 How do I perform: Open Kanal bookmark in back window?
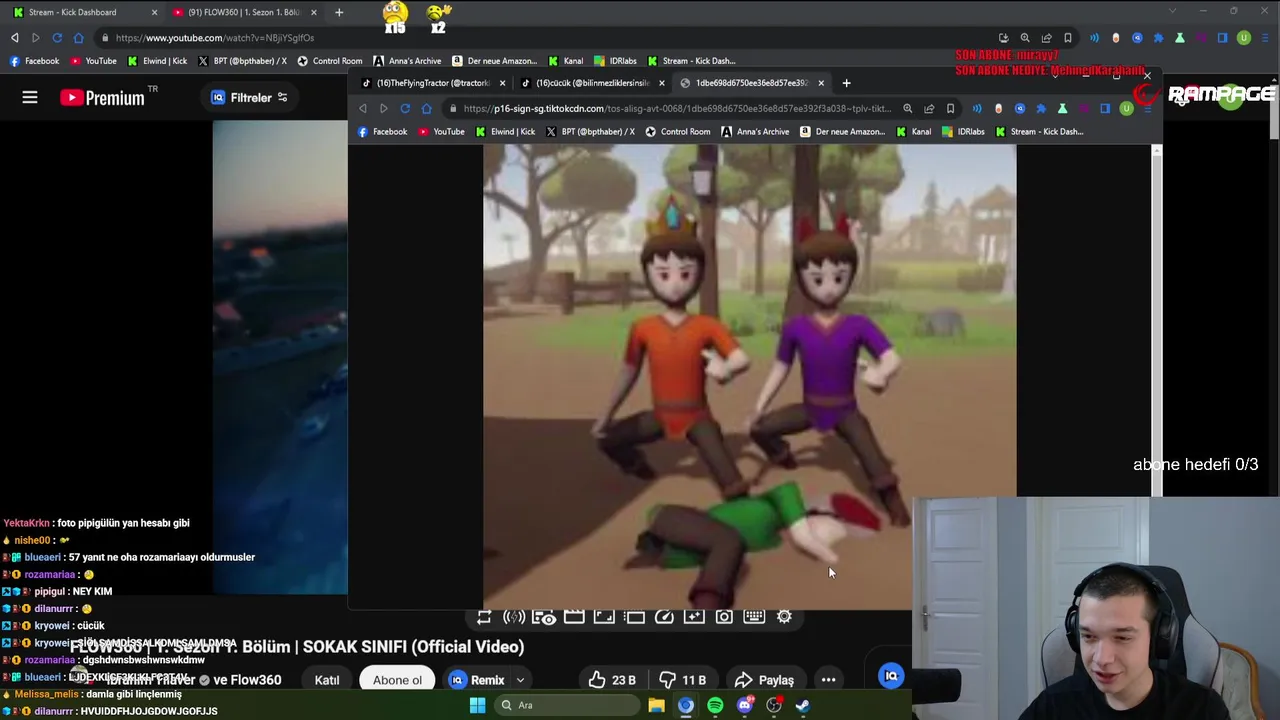[x=565, y=61]
